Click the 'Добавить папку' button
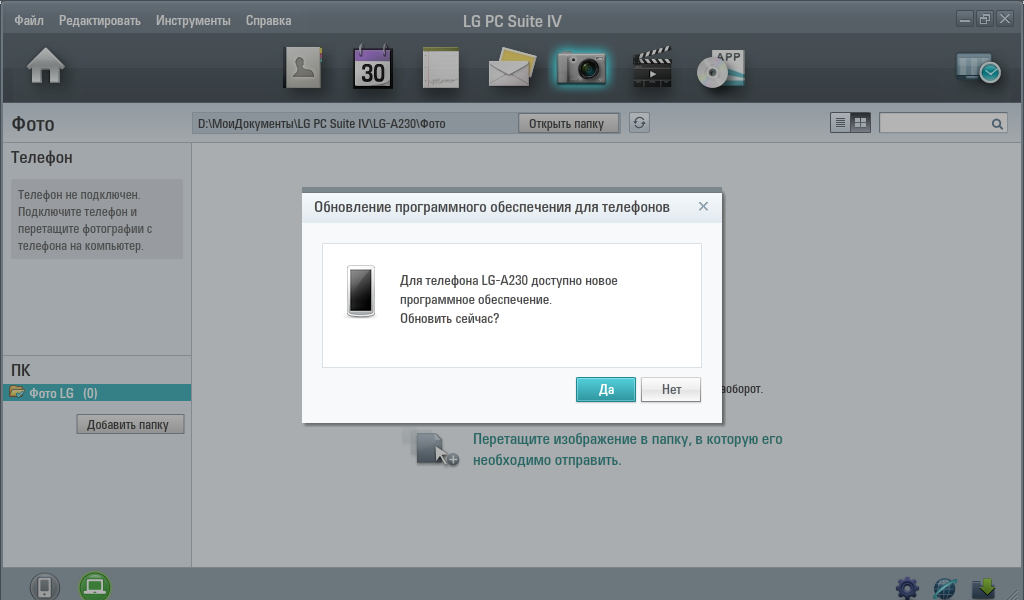This screenshot has height=600, width=1024. click(130, 424)
